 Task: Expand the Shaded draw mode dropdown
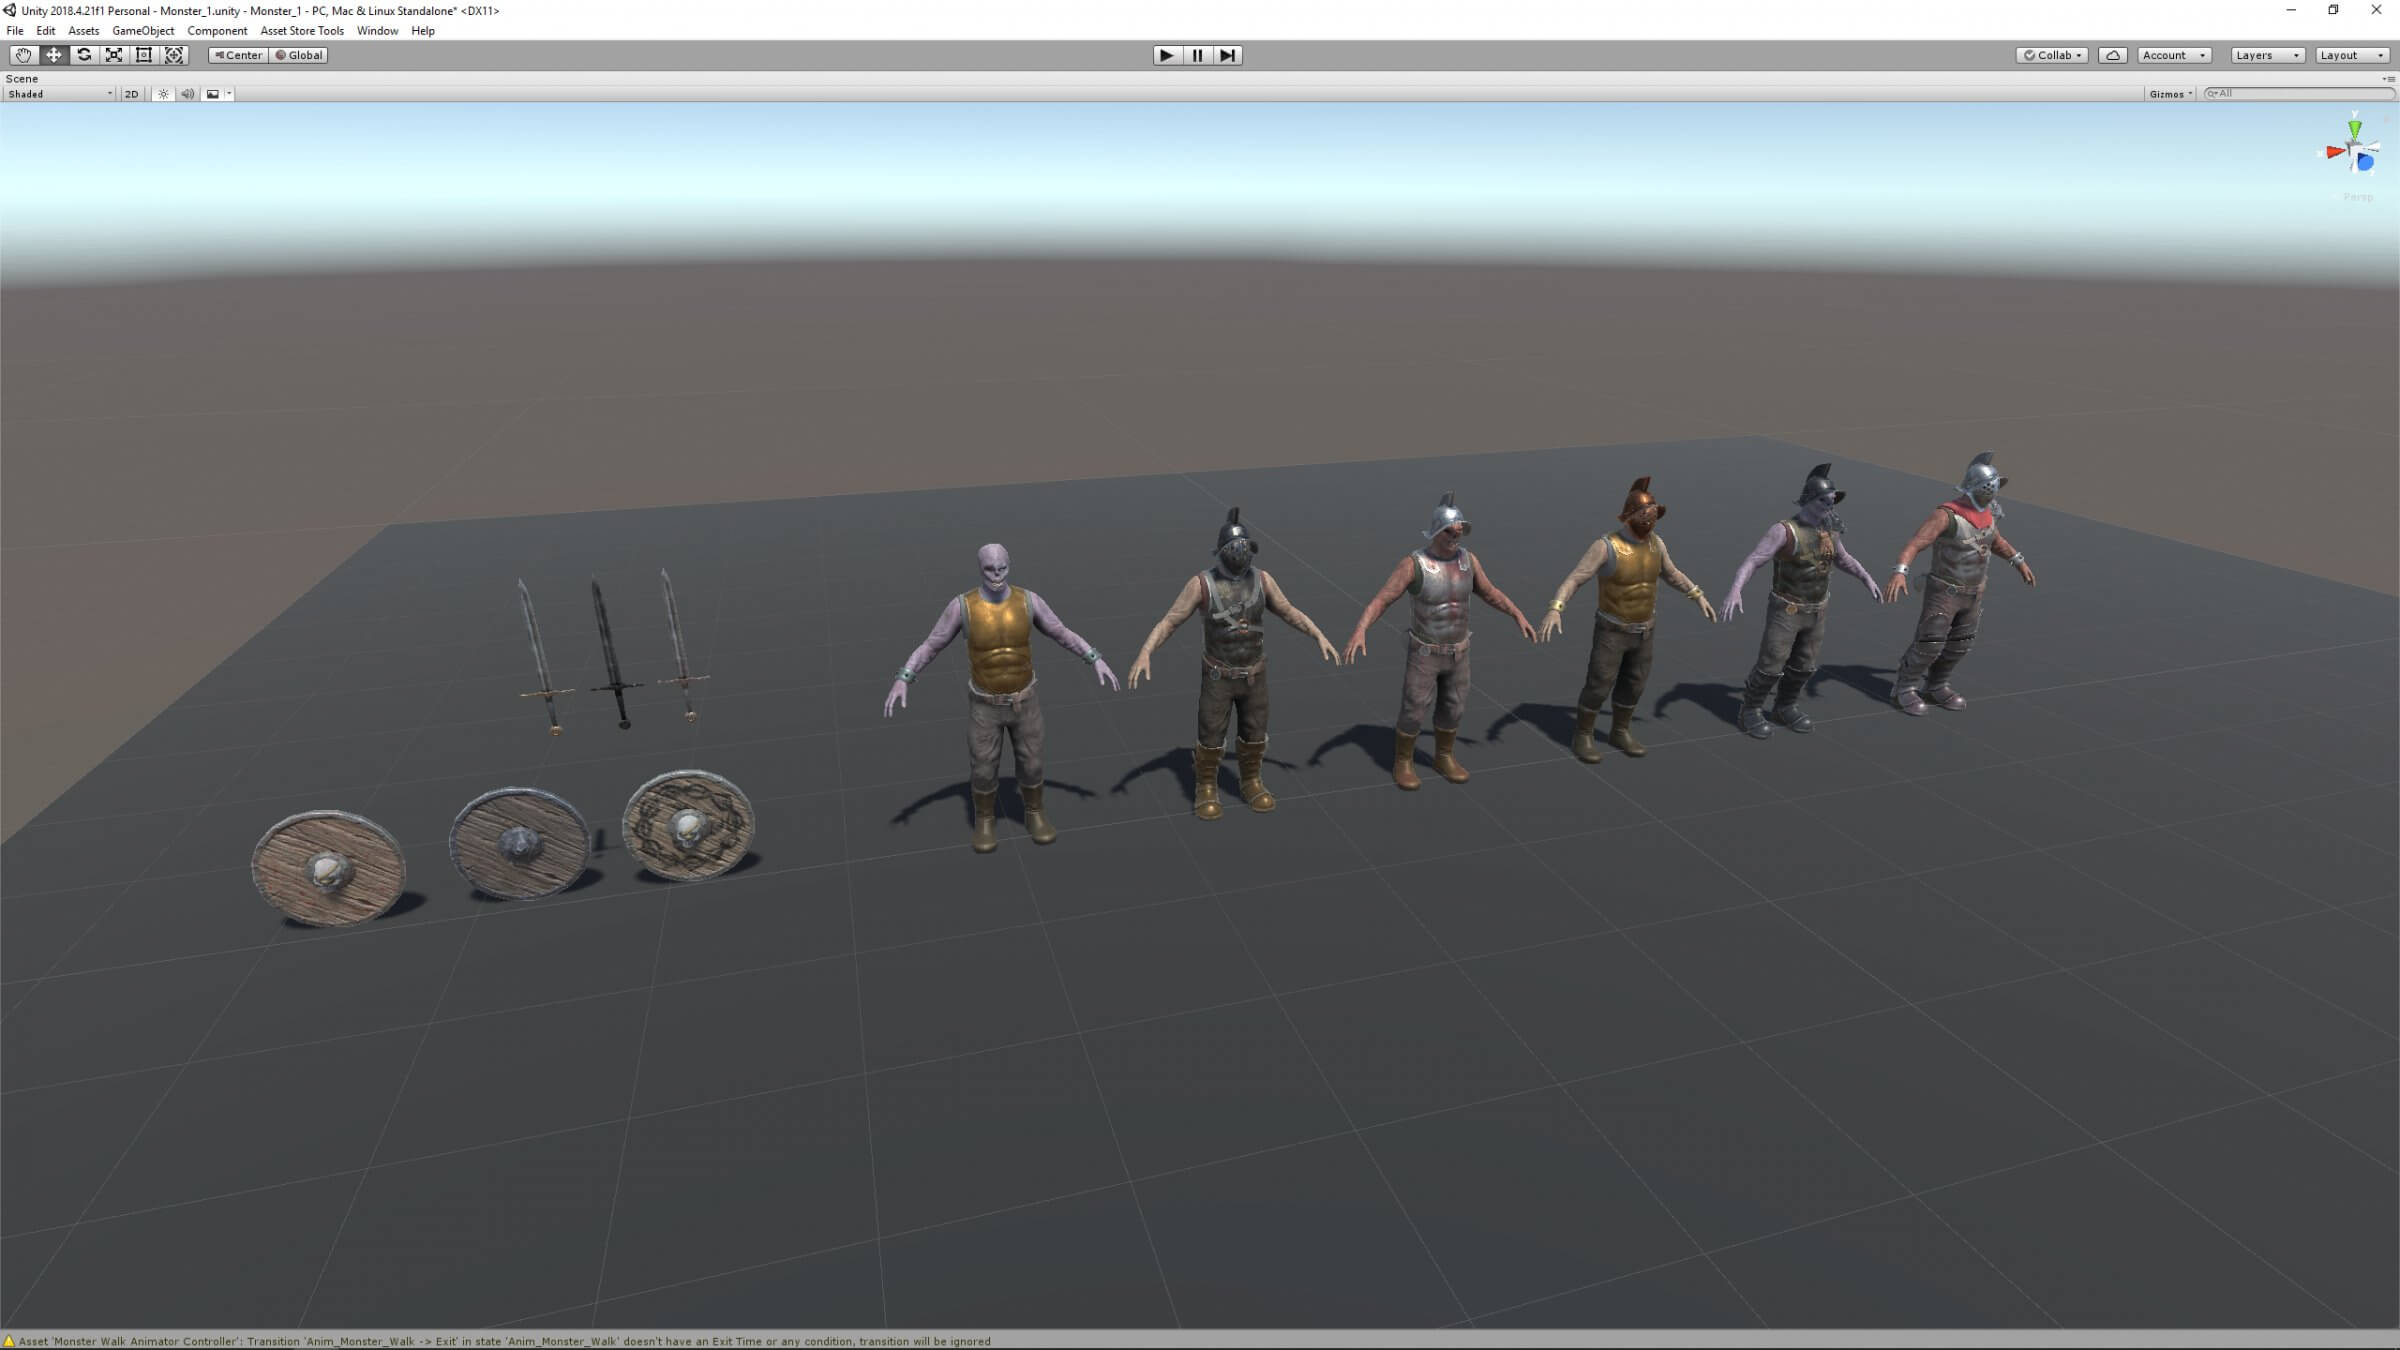[x=60, y=94]
